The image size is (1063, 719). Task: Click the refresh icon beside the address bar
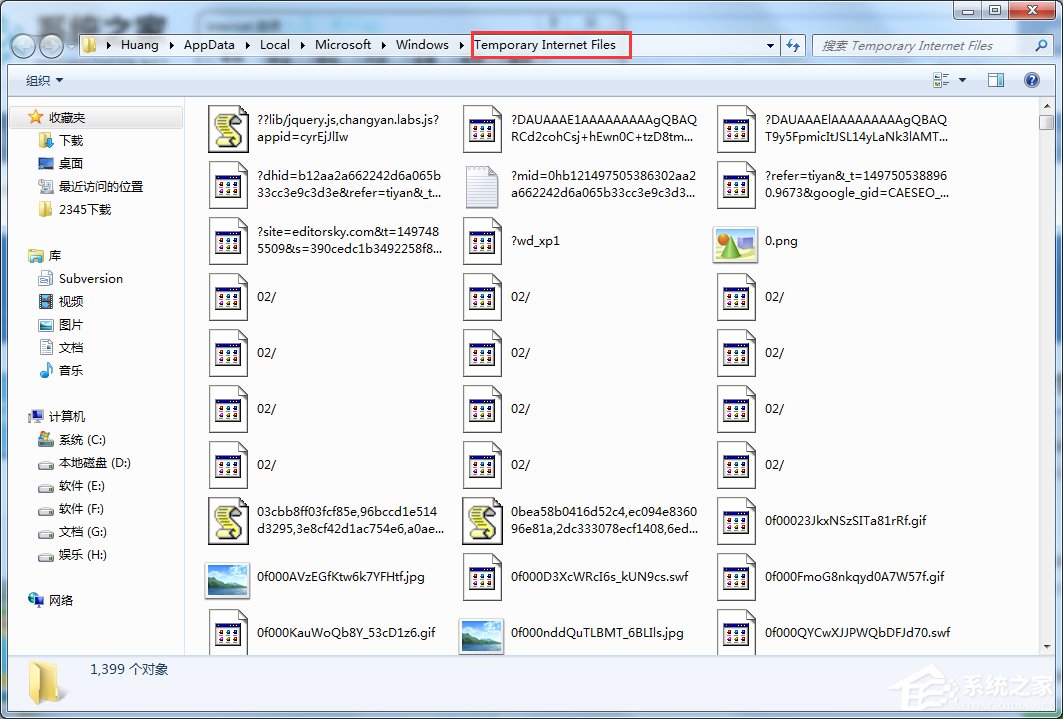click(794, 45)
